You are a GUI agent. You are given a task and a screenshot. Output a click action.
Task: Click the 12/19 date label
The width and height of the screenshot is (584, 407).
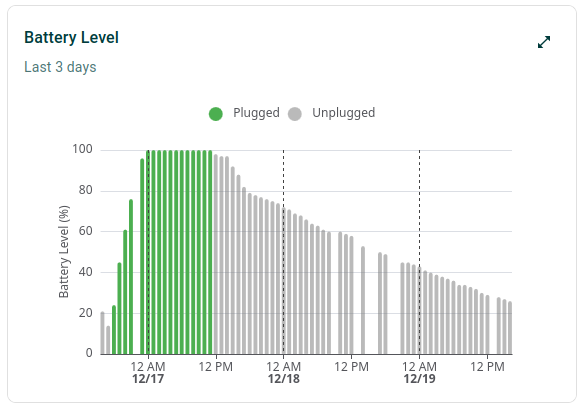419,379
